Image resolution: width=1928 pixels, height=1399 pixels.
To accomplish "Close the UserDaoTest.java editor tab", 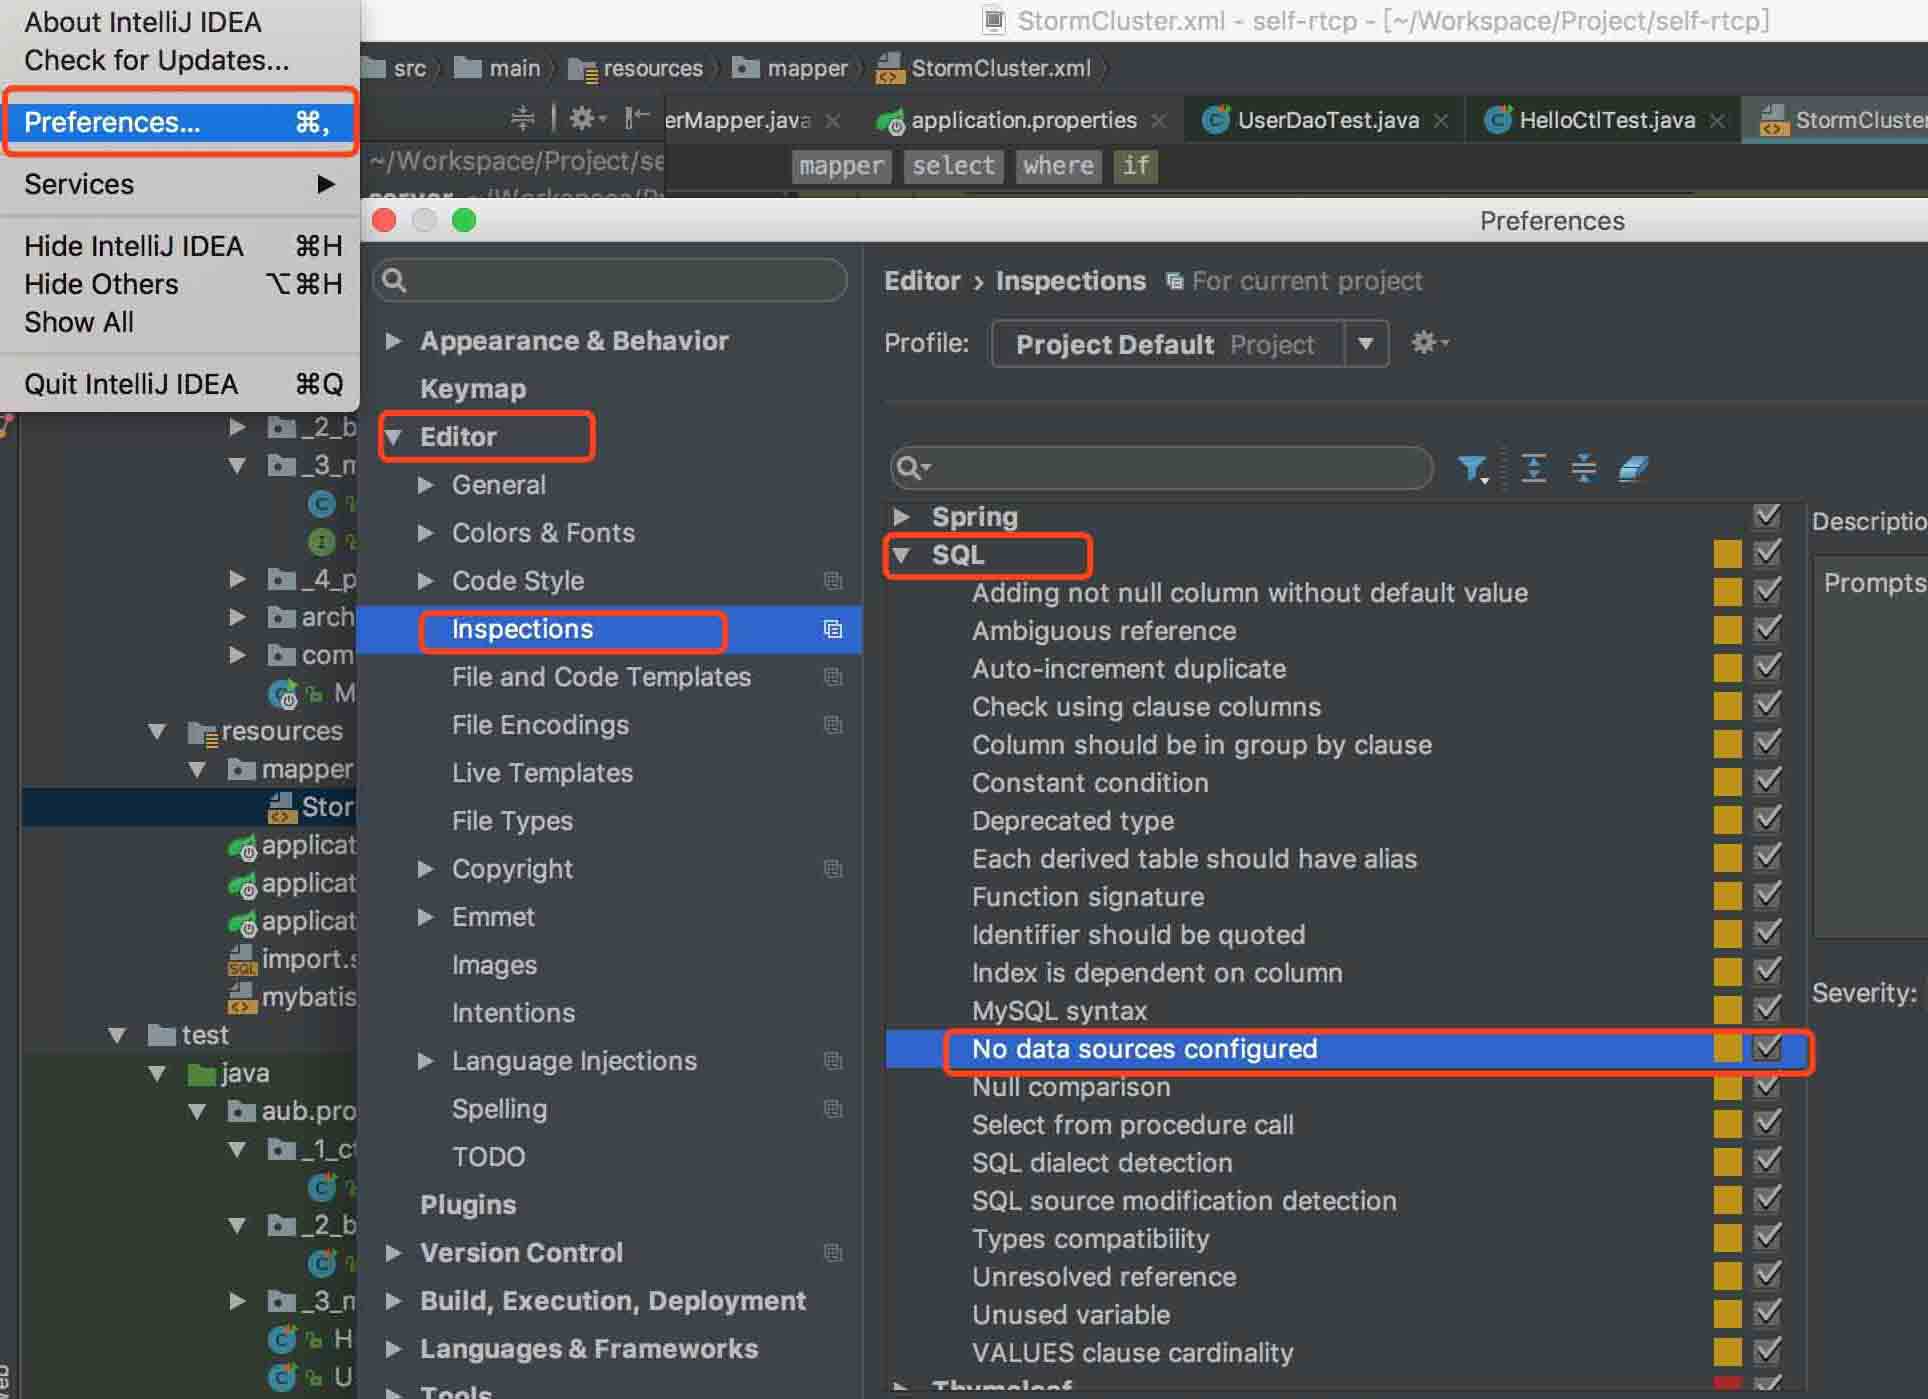I will (x=1441, y=121).
